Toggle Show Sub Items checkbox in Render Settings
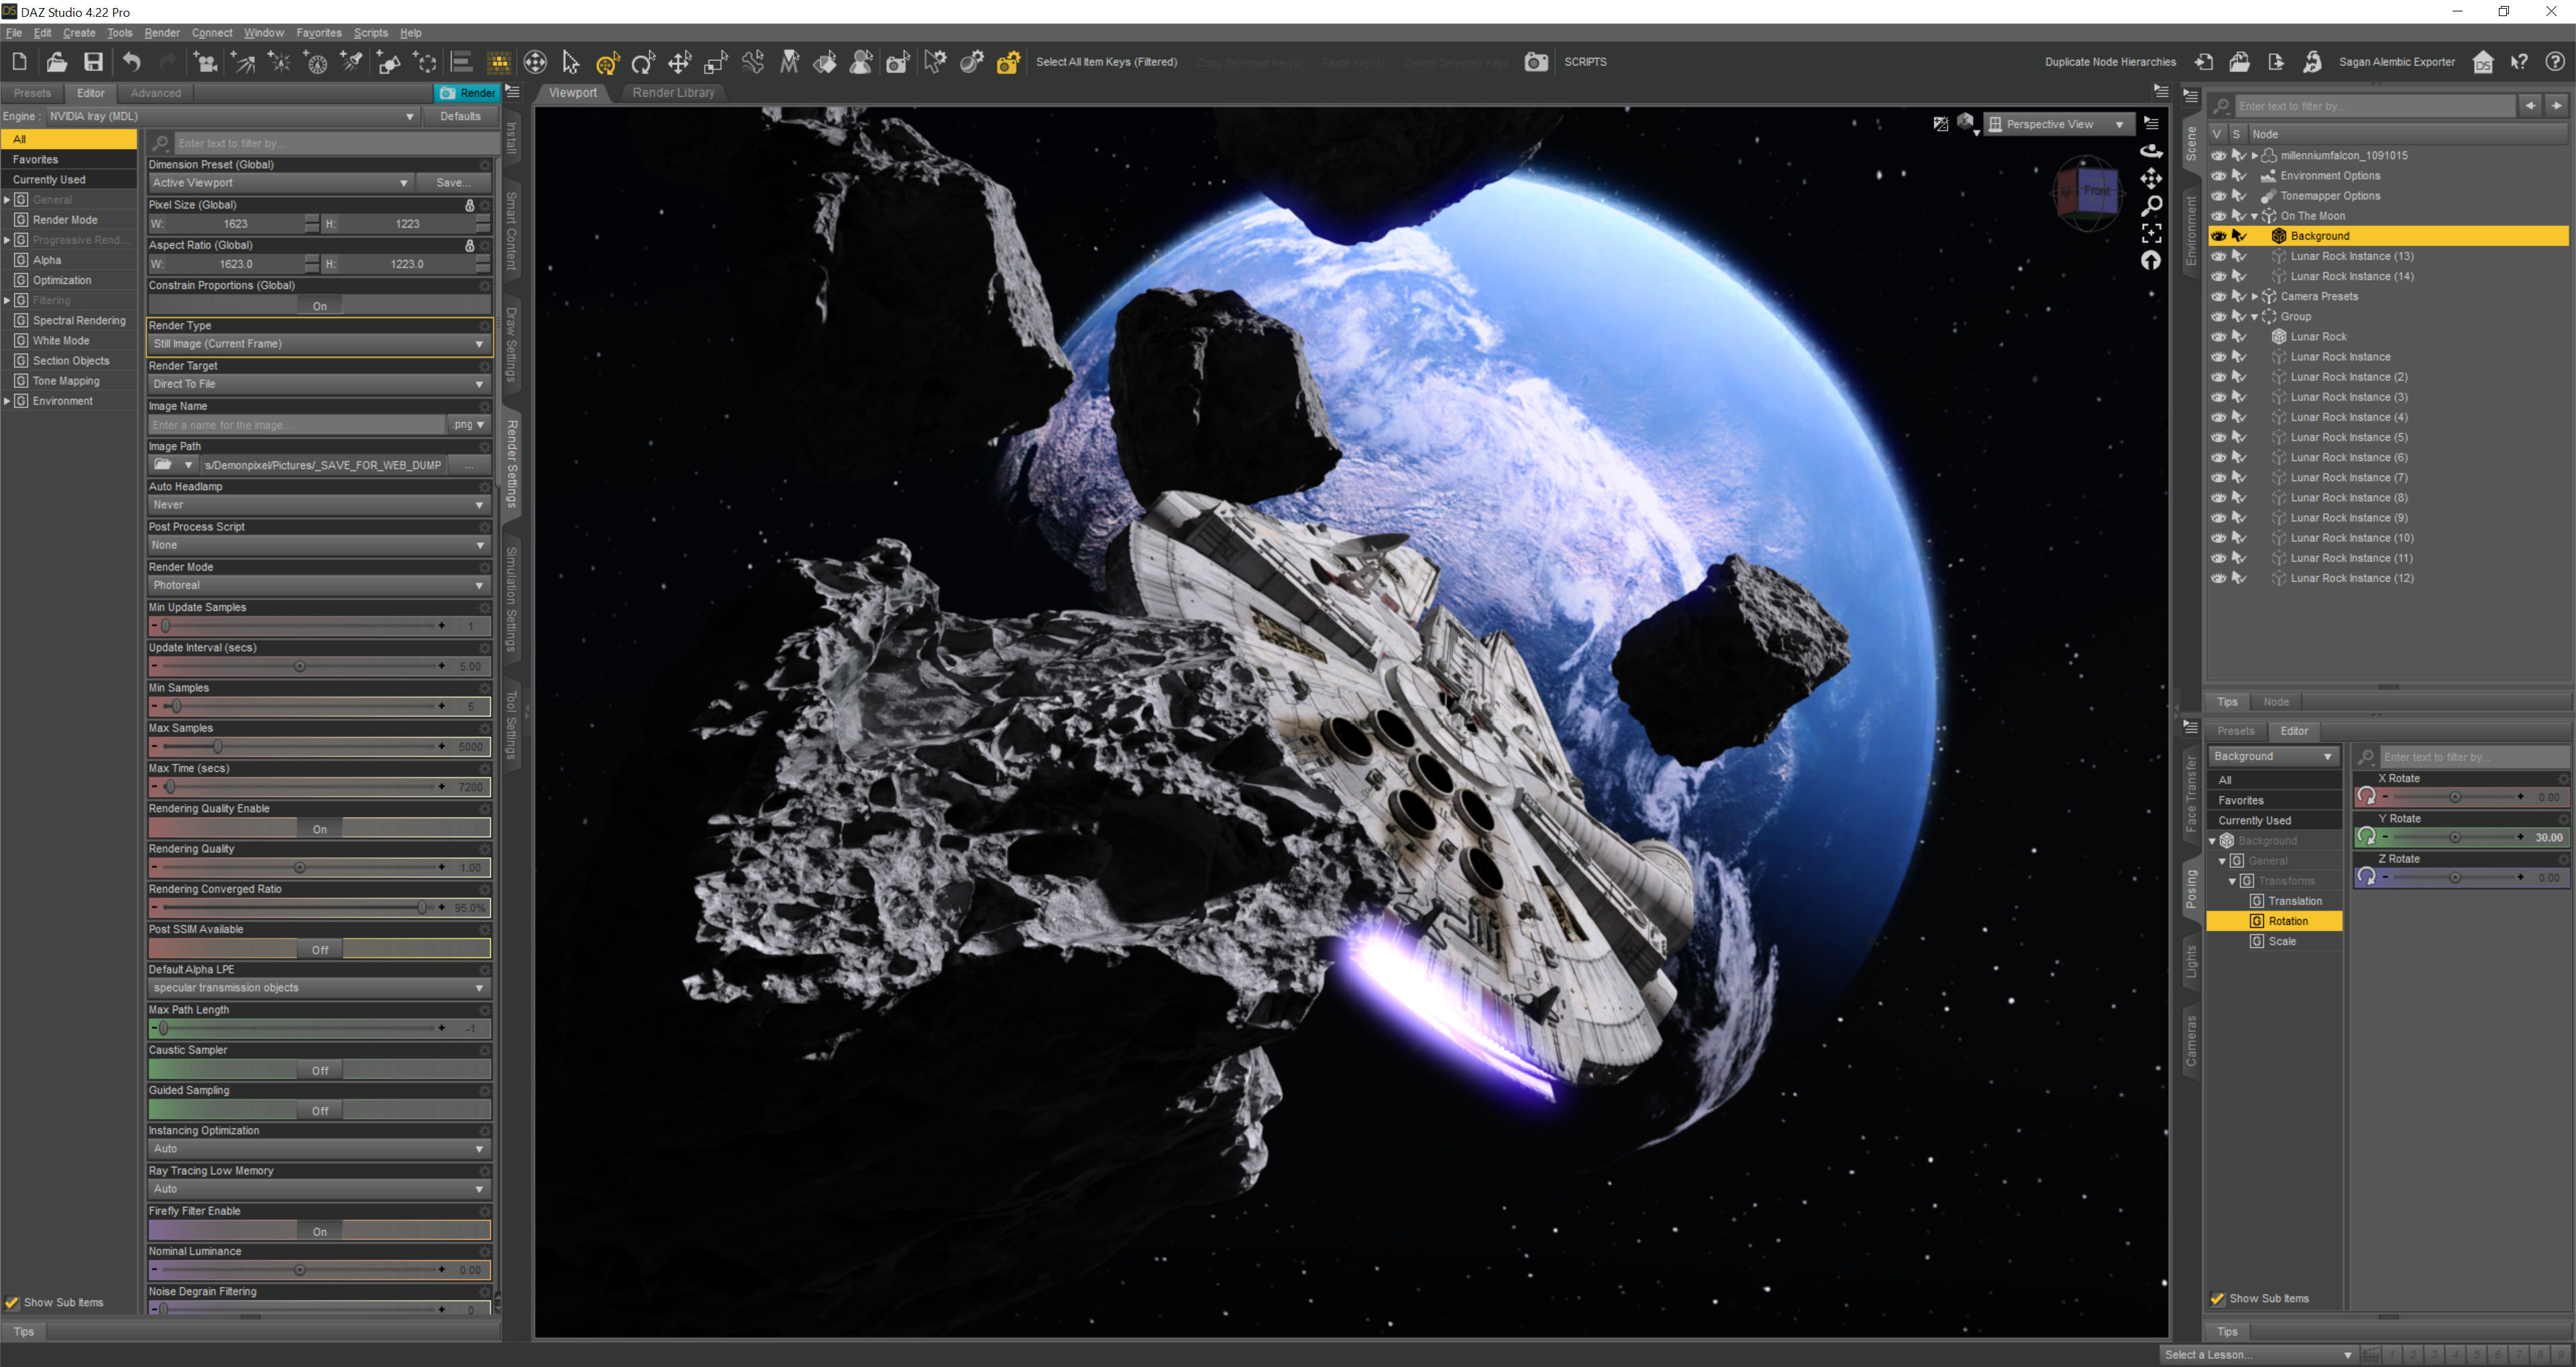 tap(12, 1302)
